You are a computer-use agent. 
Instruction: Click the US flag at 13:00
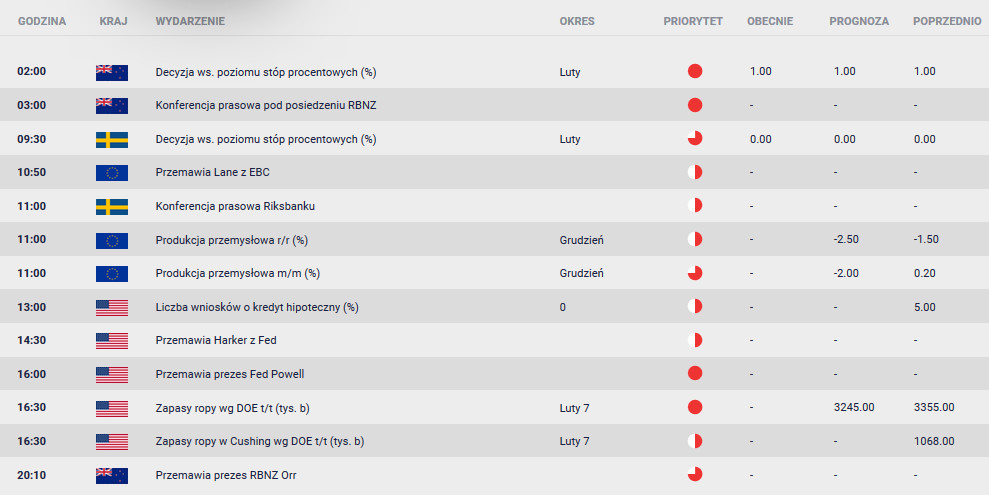tap(112, 308)
